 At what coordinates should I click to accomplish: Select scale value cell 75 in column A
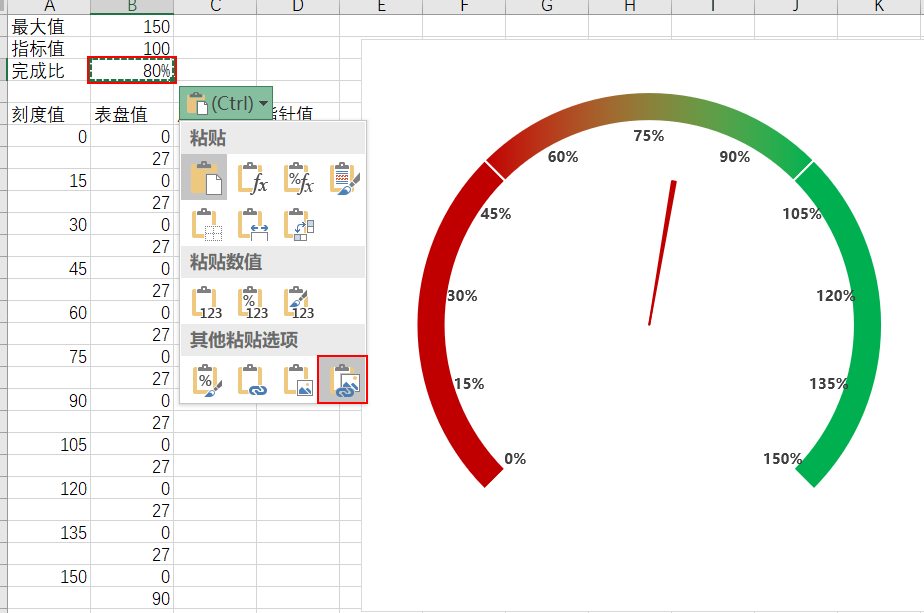[x=49, y=357]
